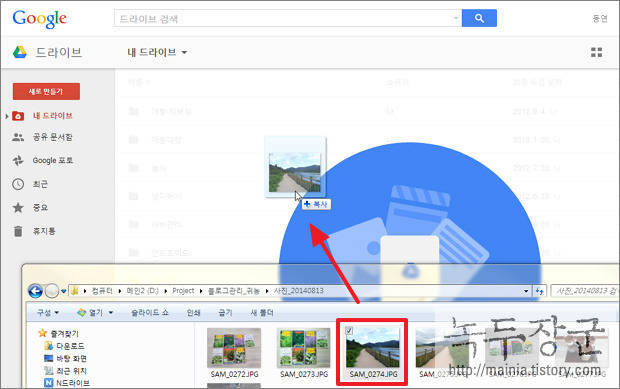
Task: Select SAM_0274.JPG thumbnail
Action: (x=372, y=348)
